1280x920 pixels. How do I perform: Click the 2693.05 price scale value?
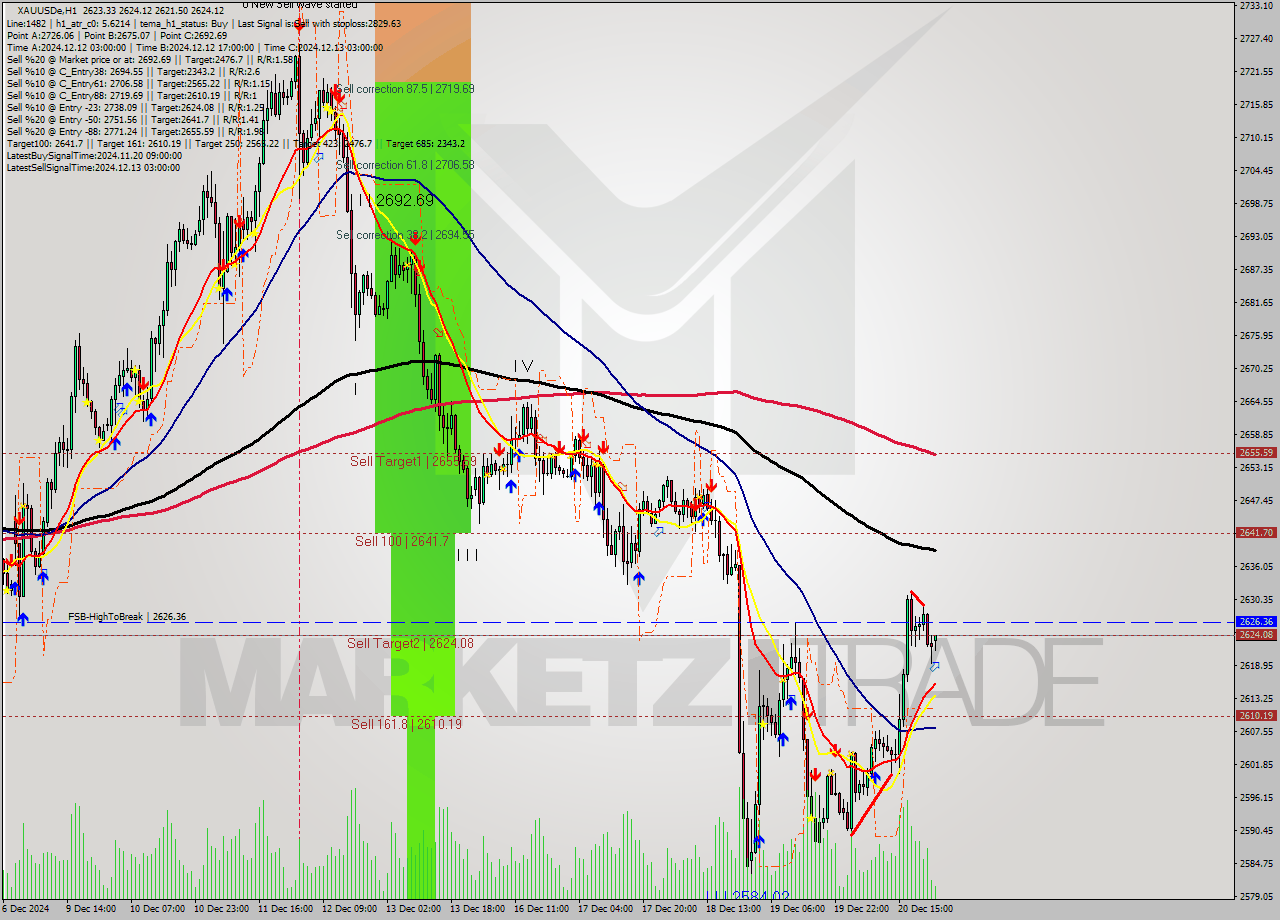(x=1256, y=236)
